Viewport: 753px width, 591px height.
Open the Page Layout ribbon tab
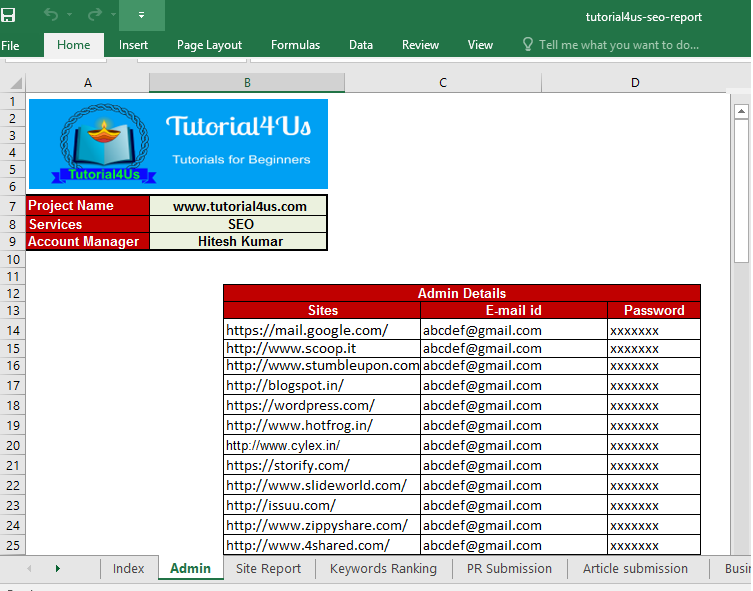click(x=209, y=45)
